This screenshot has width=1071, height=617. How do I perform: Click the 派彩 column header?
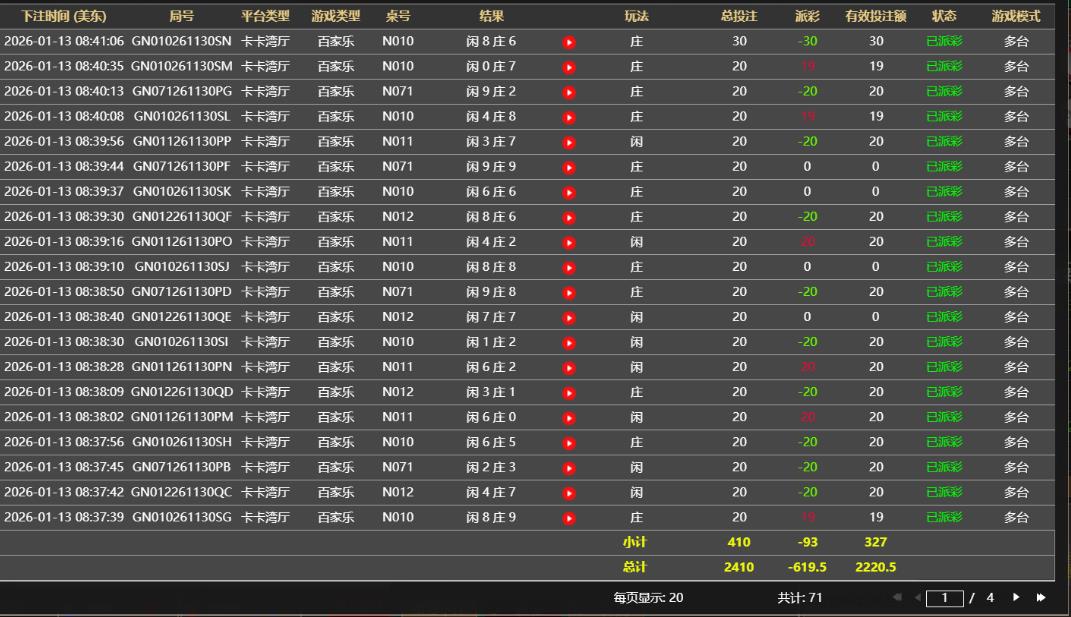807,16
